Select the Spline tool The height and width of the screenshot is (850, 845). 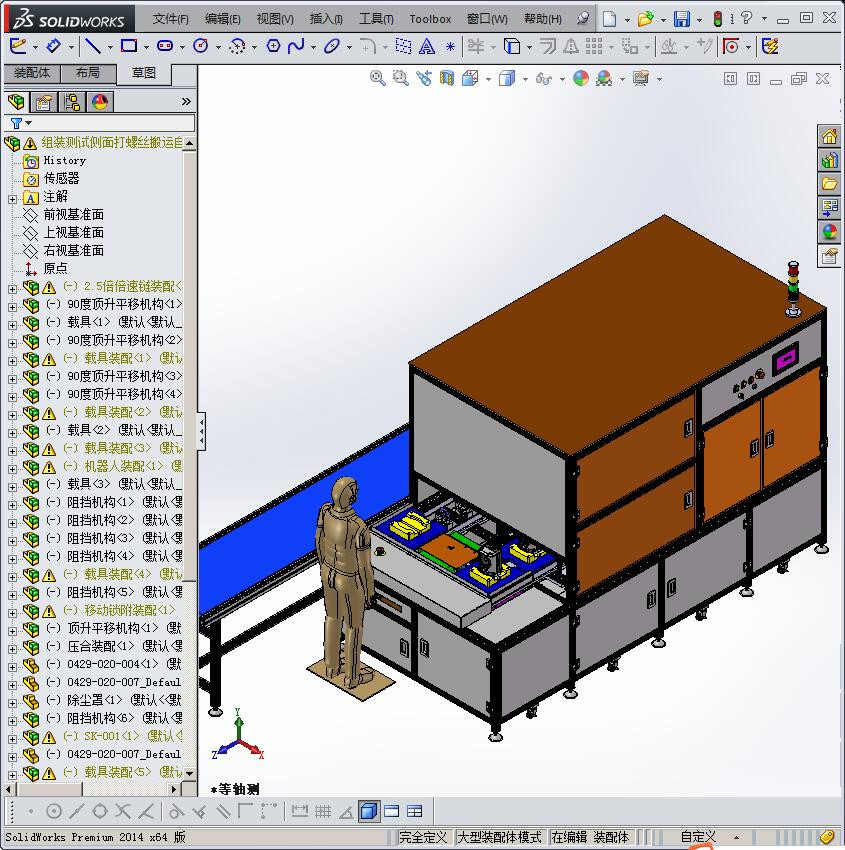[x=296, y=46]
